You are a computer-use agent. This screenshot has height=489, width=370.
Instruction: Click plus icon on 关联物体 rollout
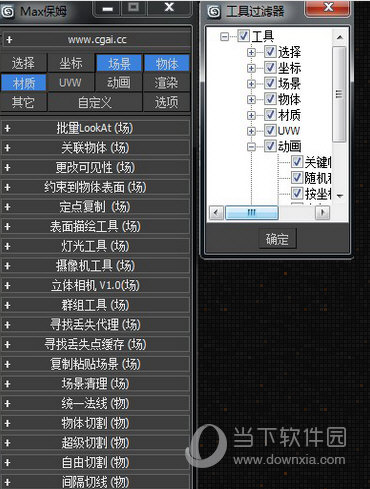[x=7, y=148]
